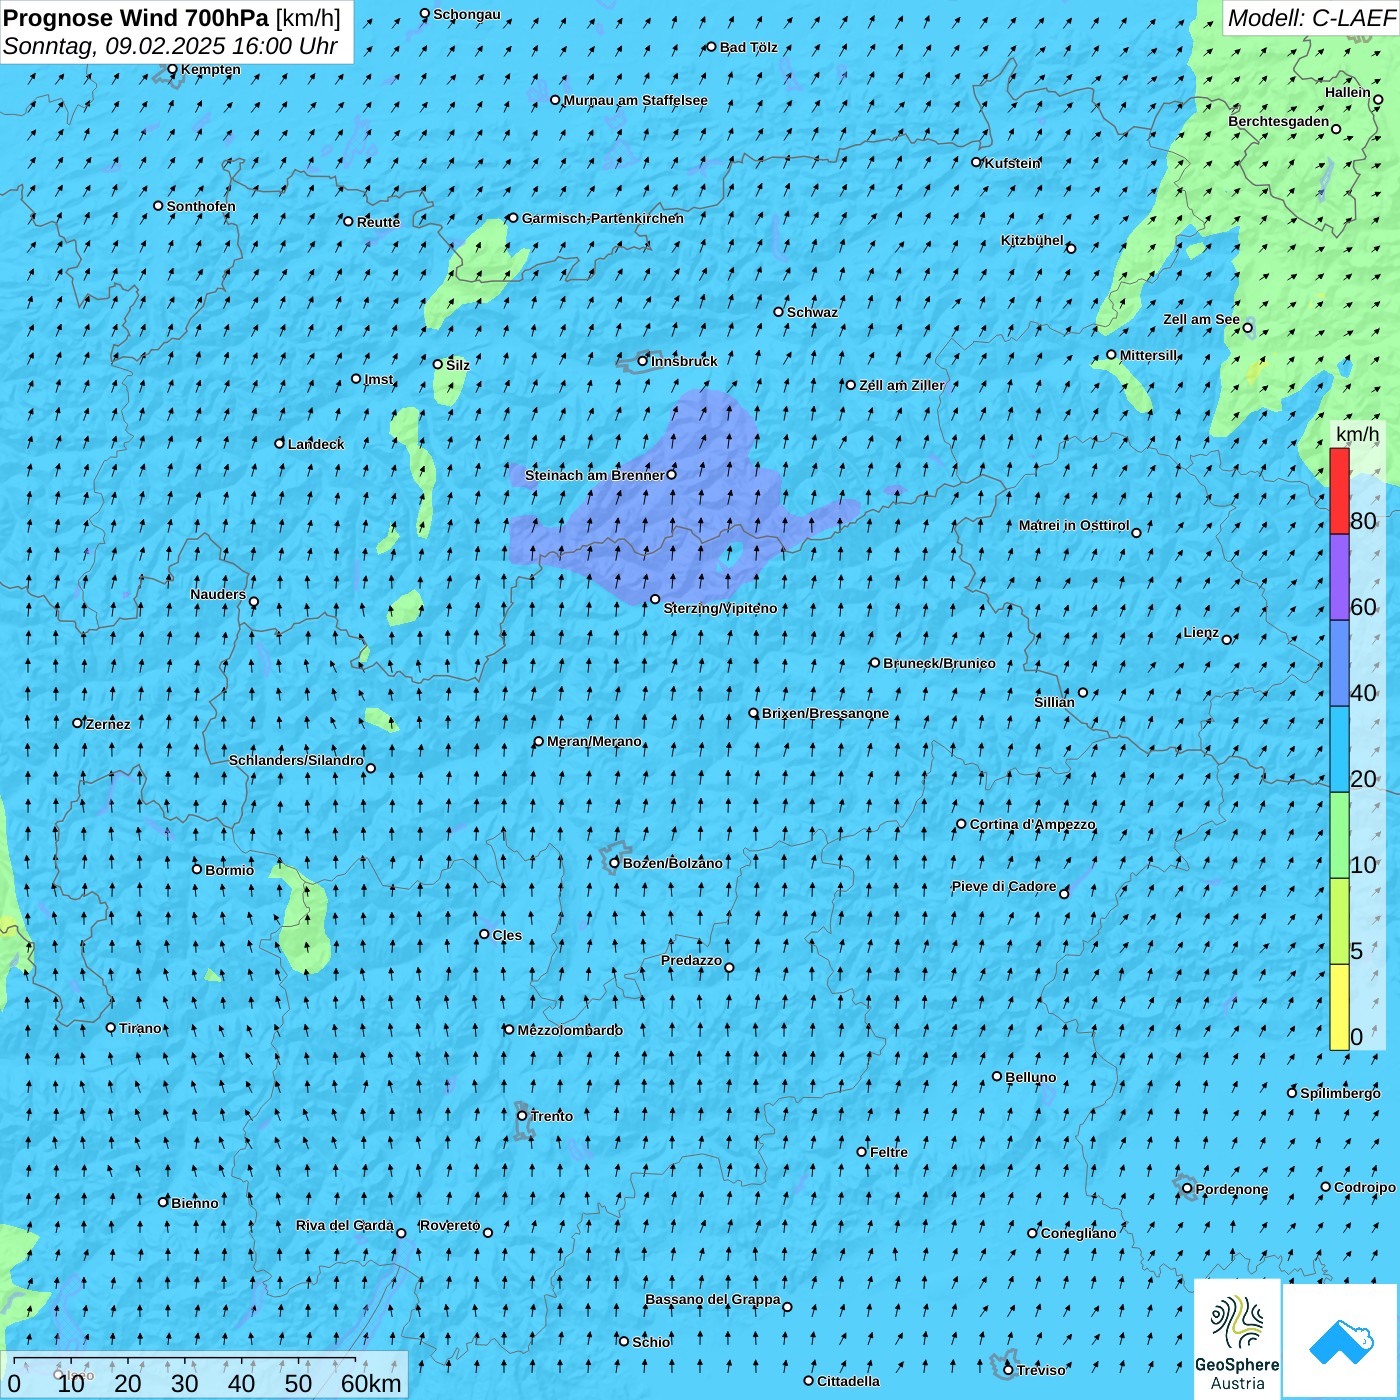Select the Matrei in Osttirol label
The width and height of the screenshot is (1400, 1400).
tap(1074, 525)
